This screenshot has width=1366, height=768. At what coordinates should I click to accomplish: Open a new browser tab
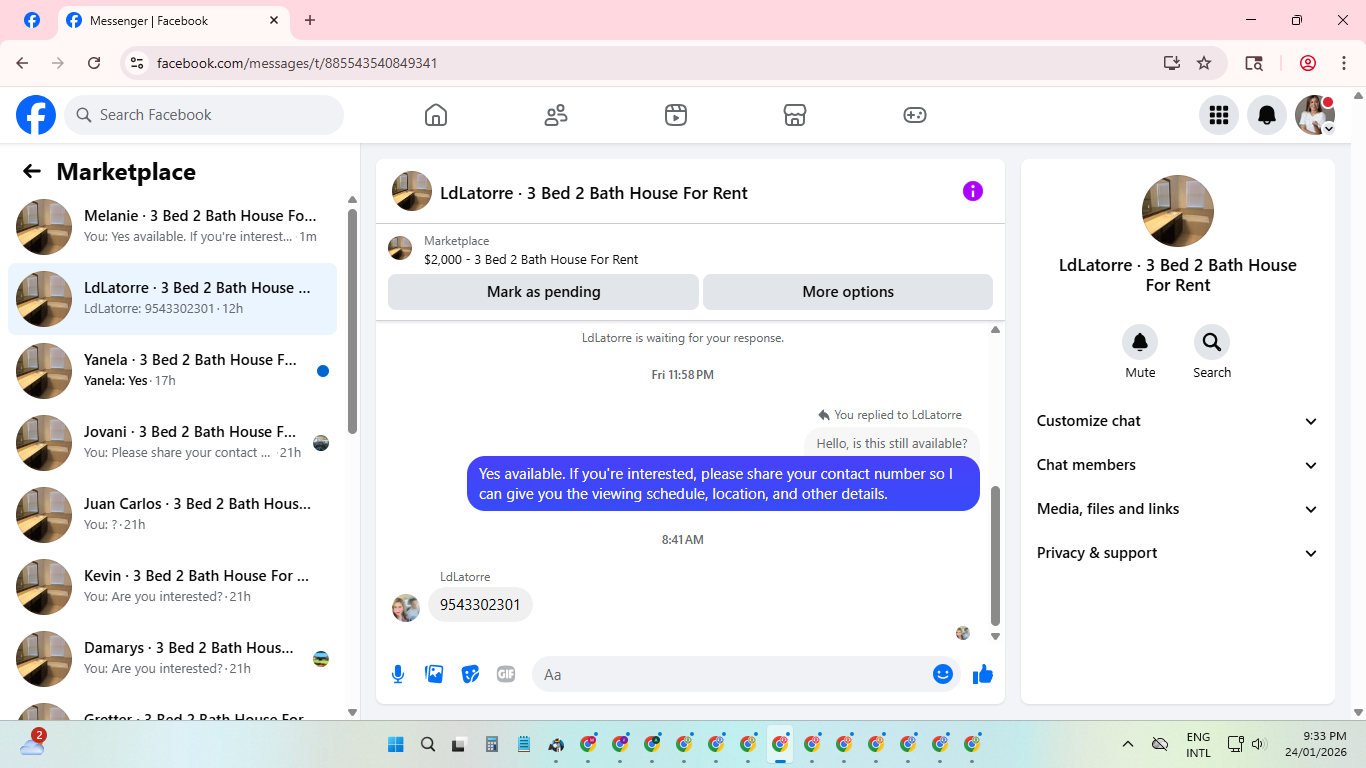pos(310,20)
